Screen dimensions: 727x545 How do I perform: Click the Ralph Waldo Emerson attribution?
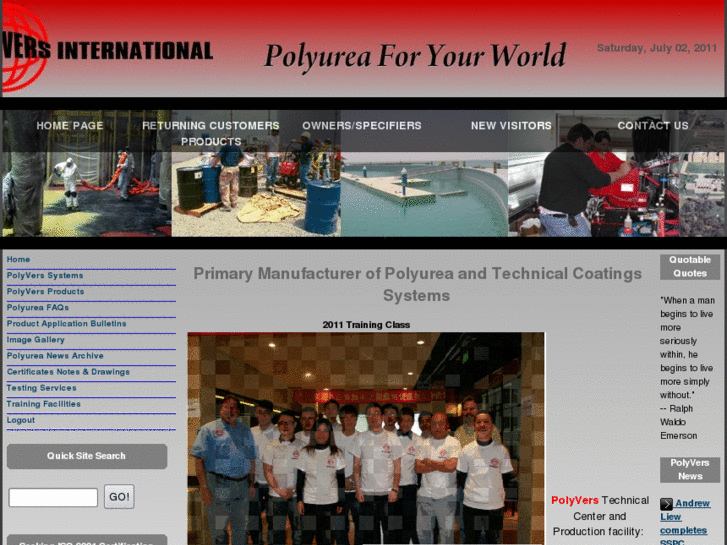[x=678, y=422]
